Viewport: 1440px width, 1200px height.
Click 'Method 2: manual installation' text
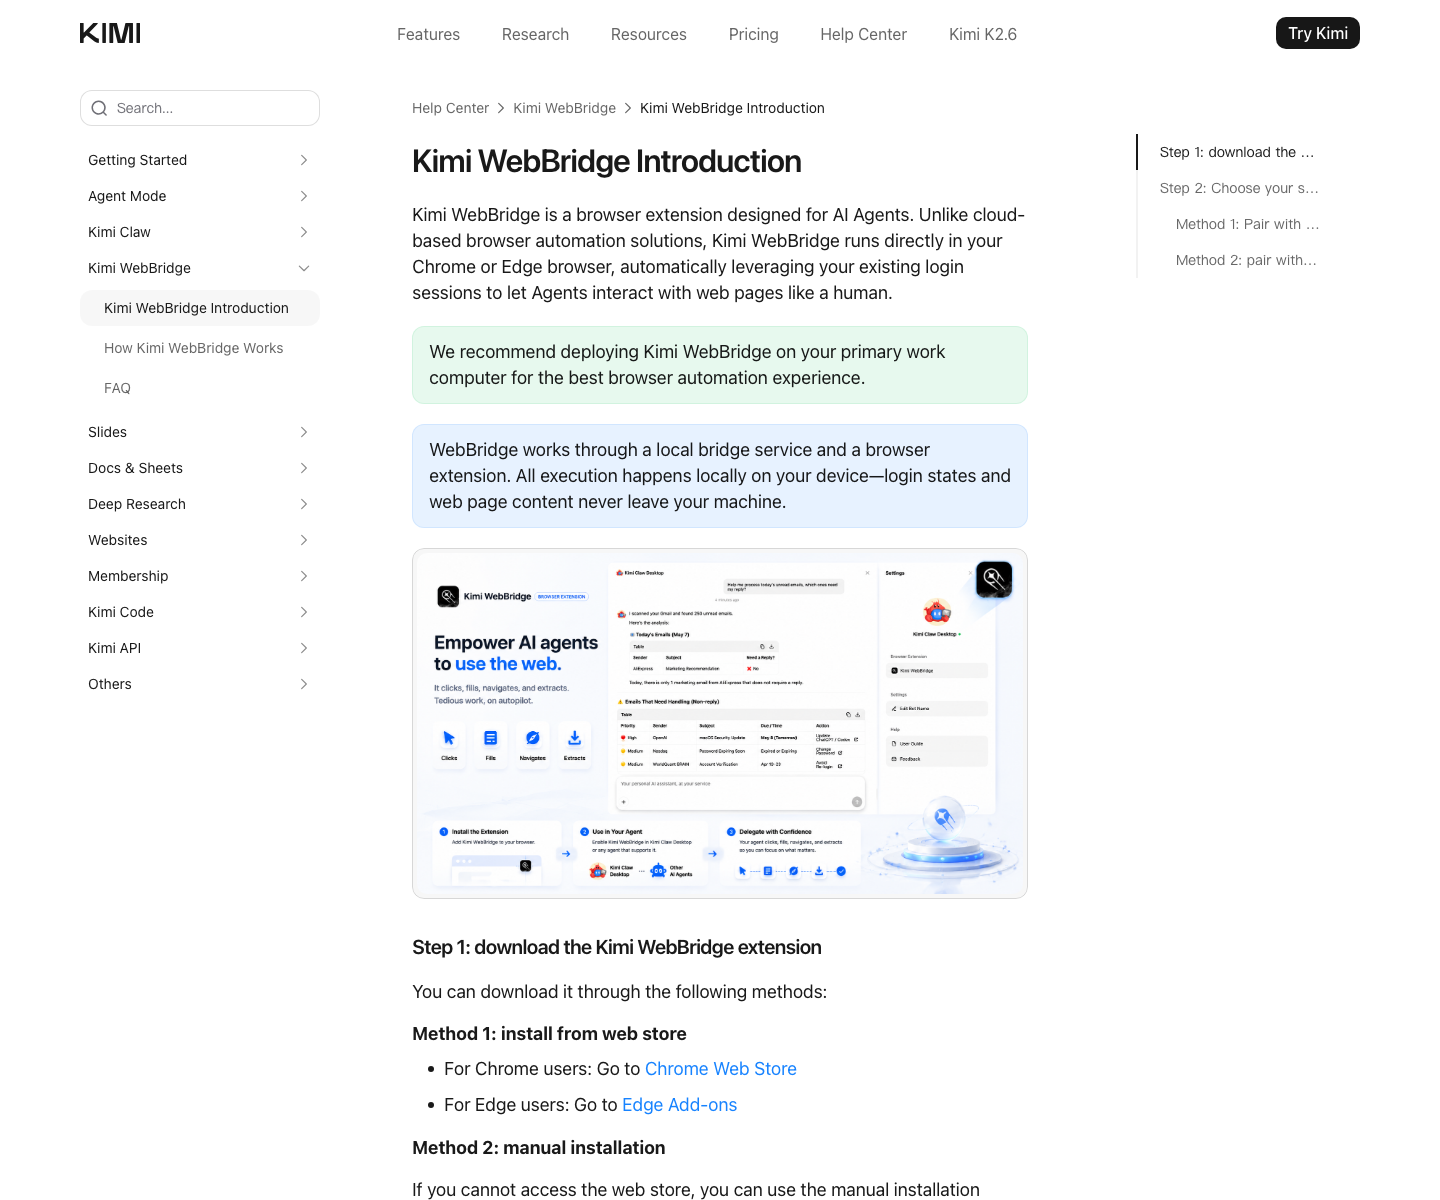[x=538, y=1148]
